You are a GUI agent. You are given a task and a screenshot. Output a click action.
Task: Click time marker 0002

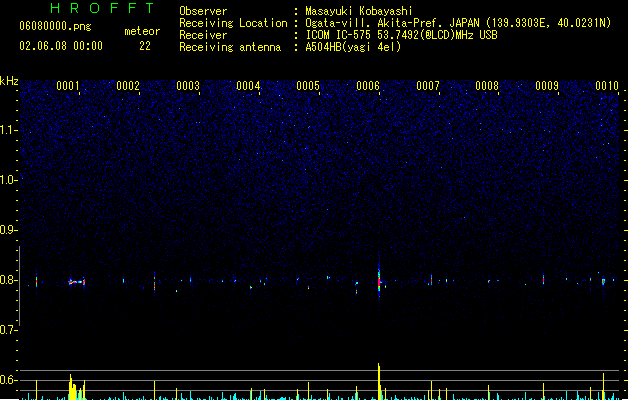coord(128,86)
